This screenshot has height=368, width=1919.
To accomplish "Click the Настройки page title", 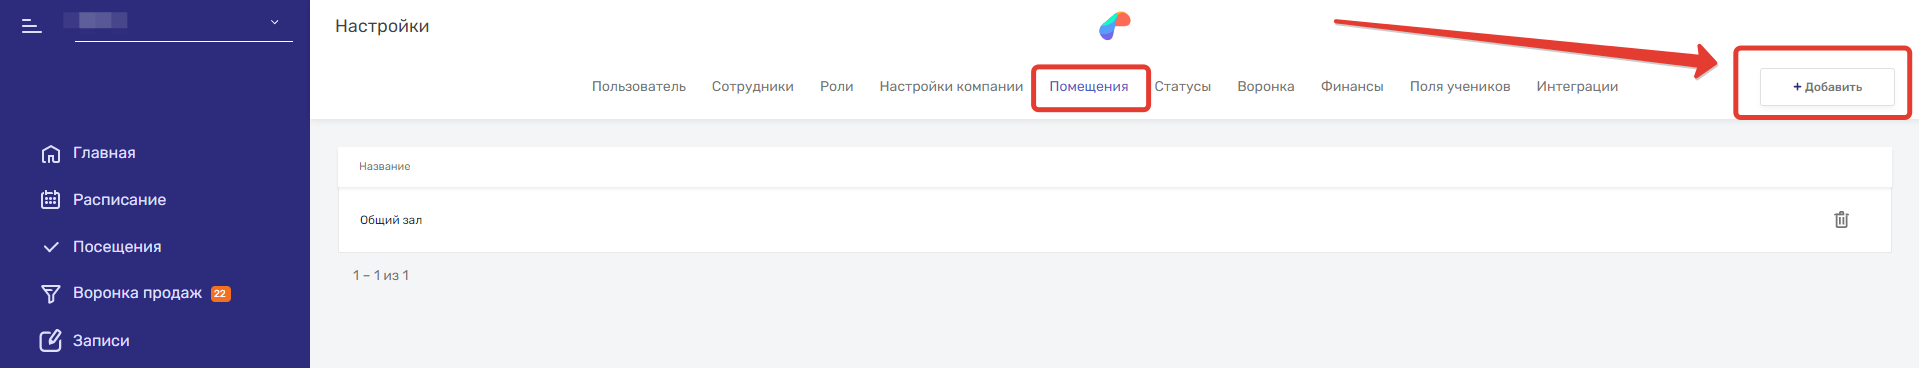I will pyautogui.click(x=382, y=26).
